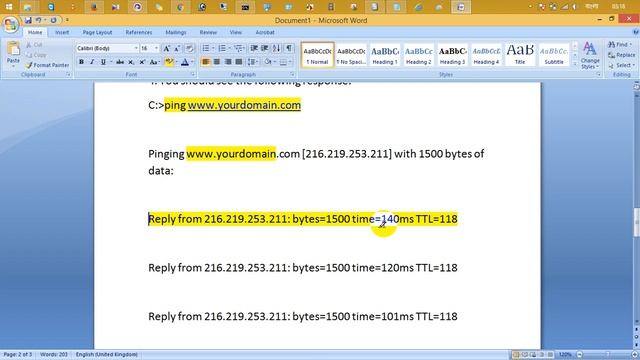Image resolution: width=640 pixels, height=360 pixels.
Task: Apply the Heading 2 style
Action: [418, 55]
